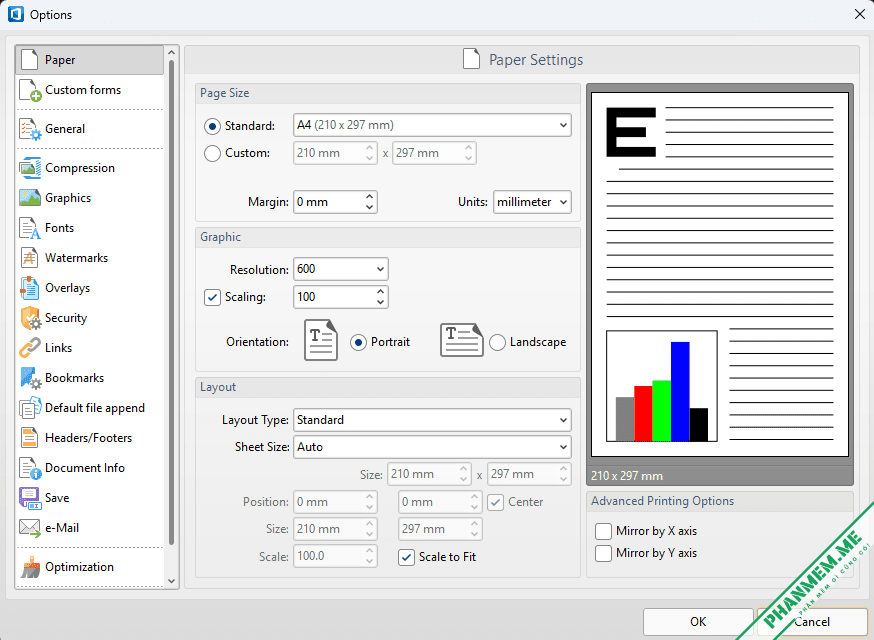
Task: Click the OK button
Action: [698, 622]
